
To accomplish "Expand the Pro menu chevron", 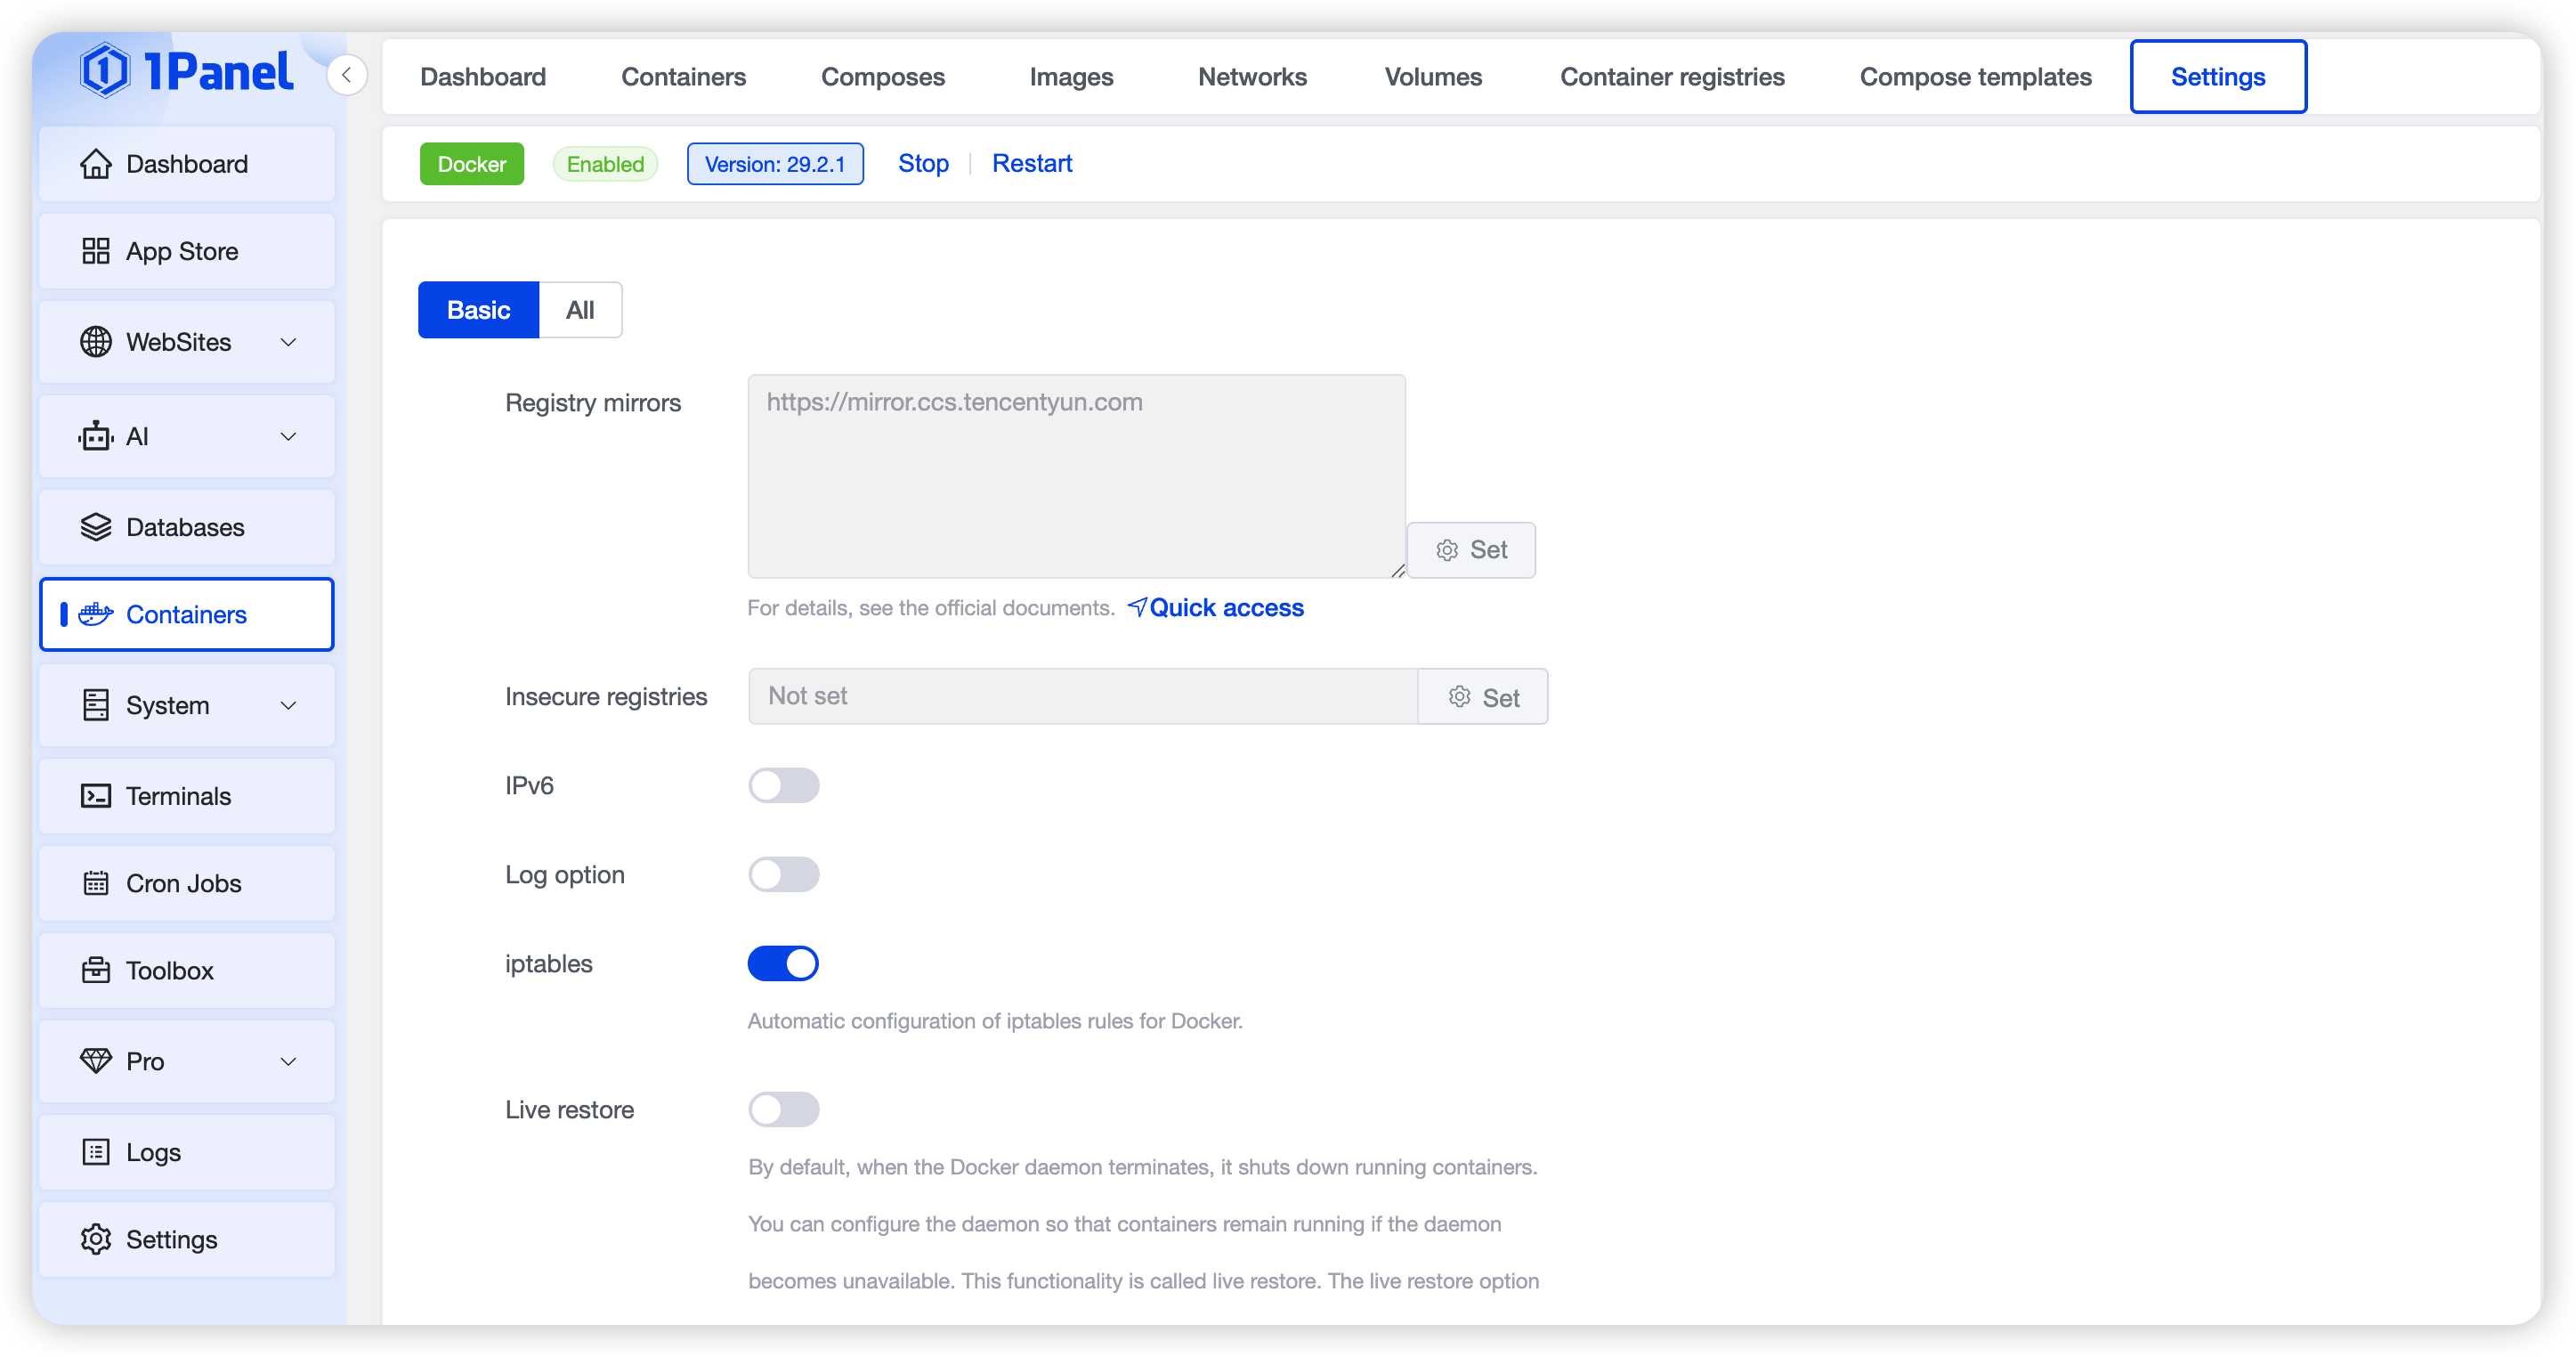I will [x=288, y=1061].
